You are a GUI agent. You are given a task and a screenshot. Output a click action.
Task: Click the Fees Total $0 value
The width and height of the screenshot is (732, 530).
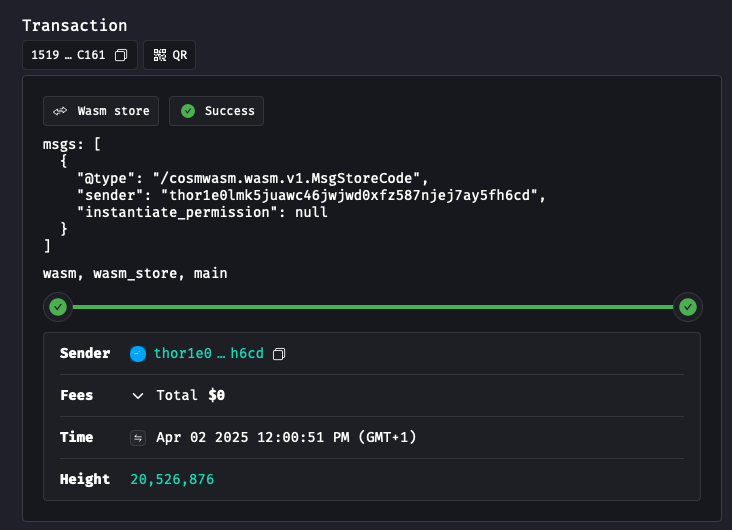(190, 396)
